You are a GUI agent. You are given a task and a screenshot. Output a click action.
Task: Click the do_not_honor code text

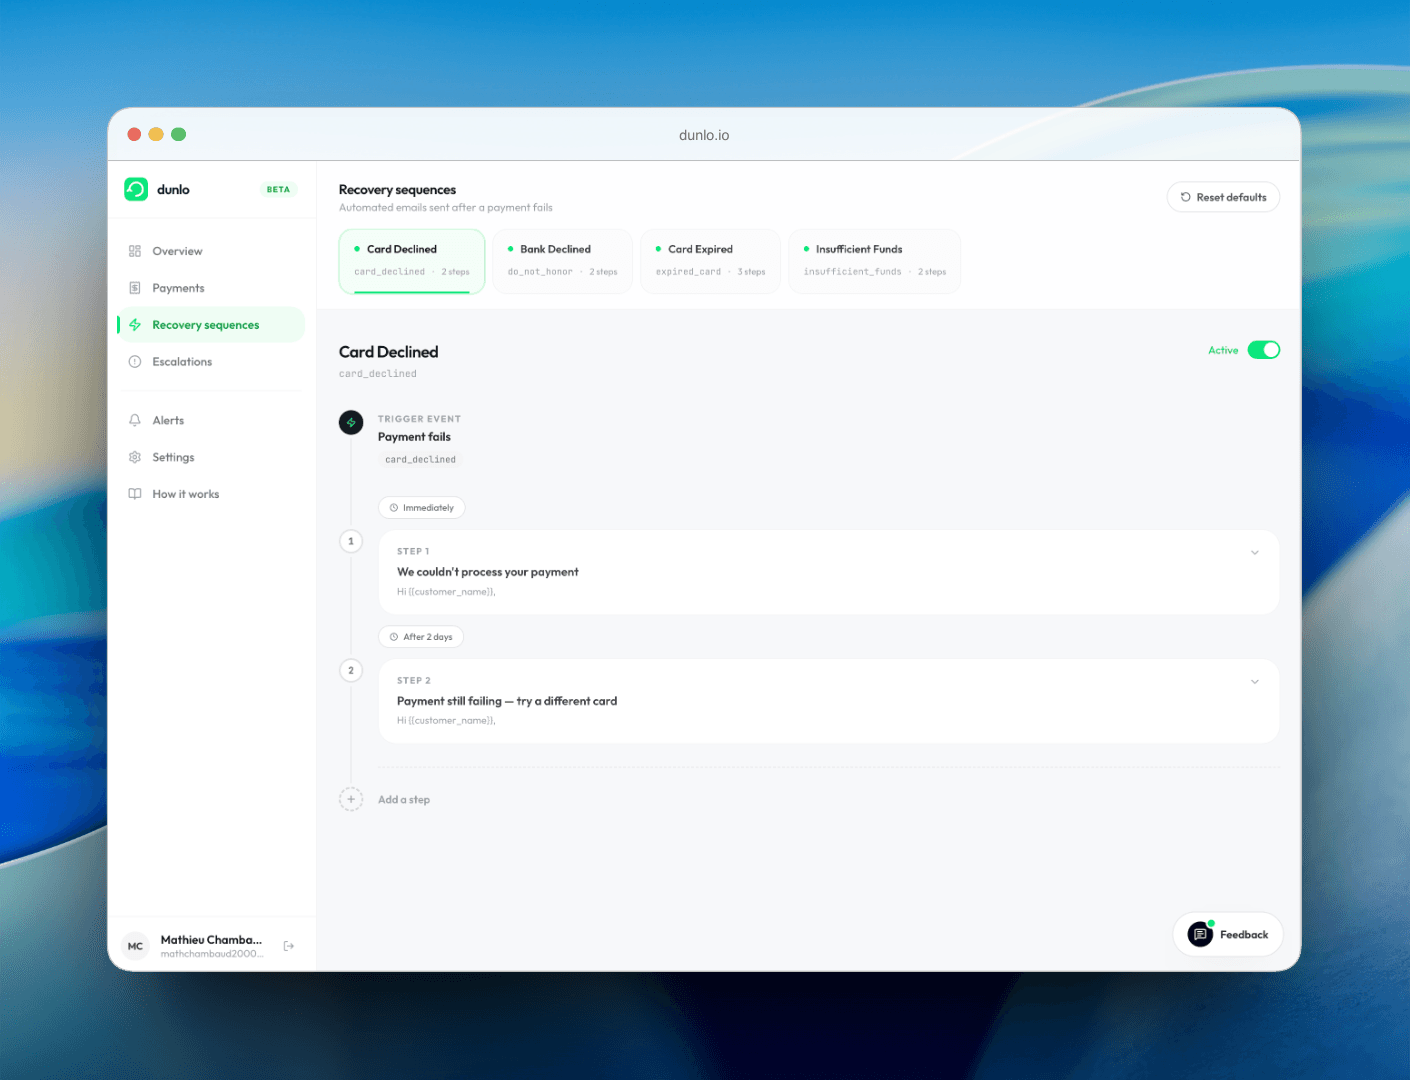(540, 272)
